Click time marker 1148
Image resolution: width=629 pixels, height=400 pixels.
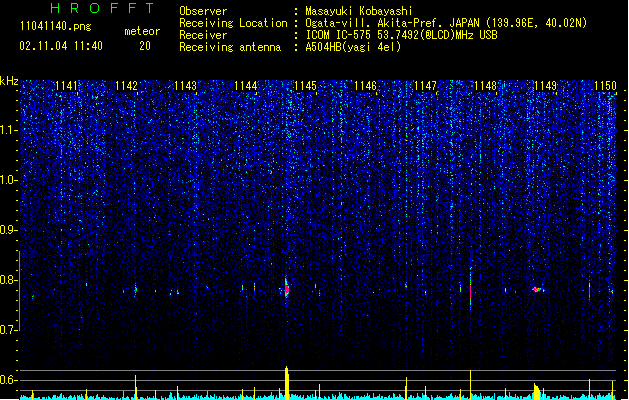pyautogui.click(x=485, y=86)
